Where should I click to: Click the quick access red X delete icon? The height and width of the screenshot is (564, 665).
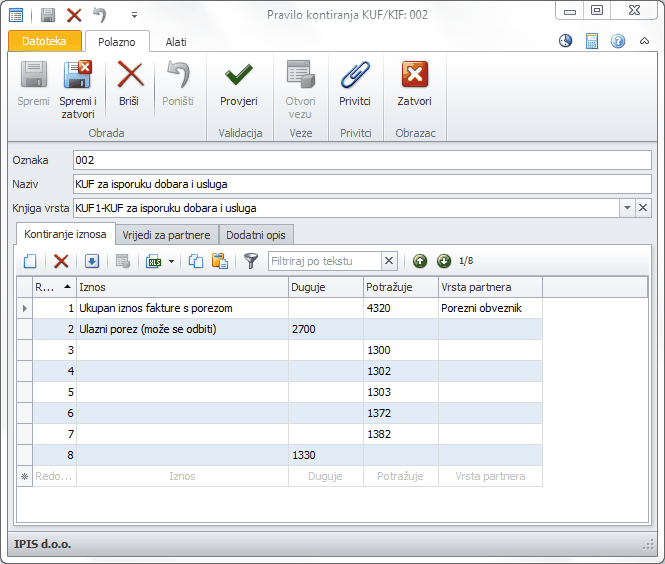click(x=74, y=15)
